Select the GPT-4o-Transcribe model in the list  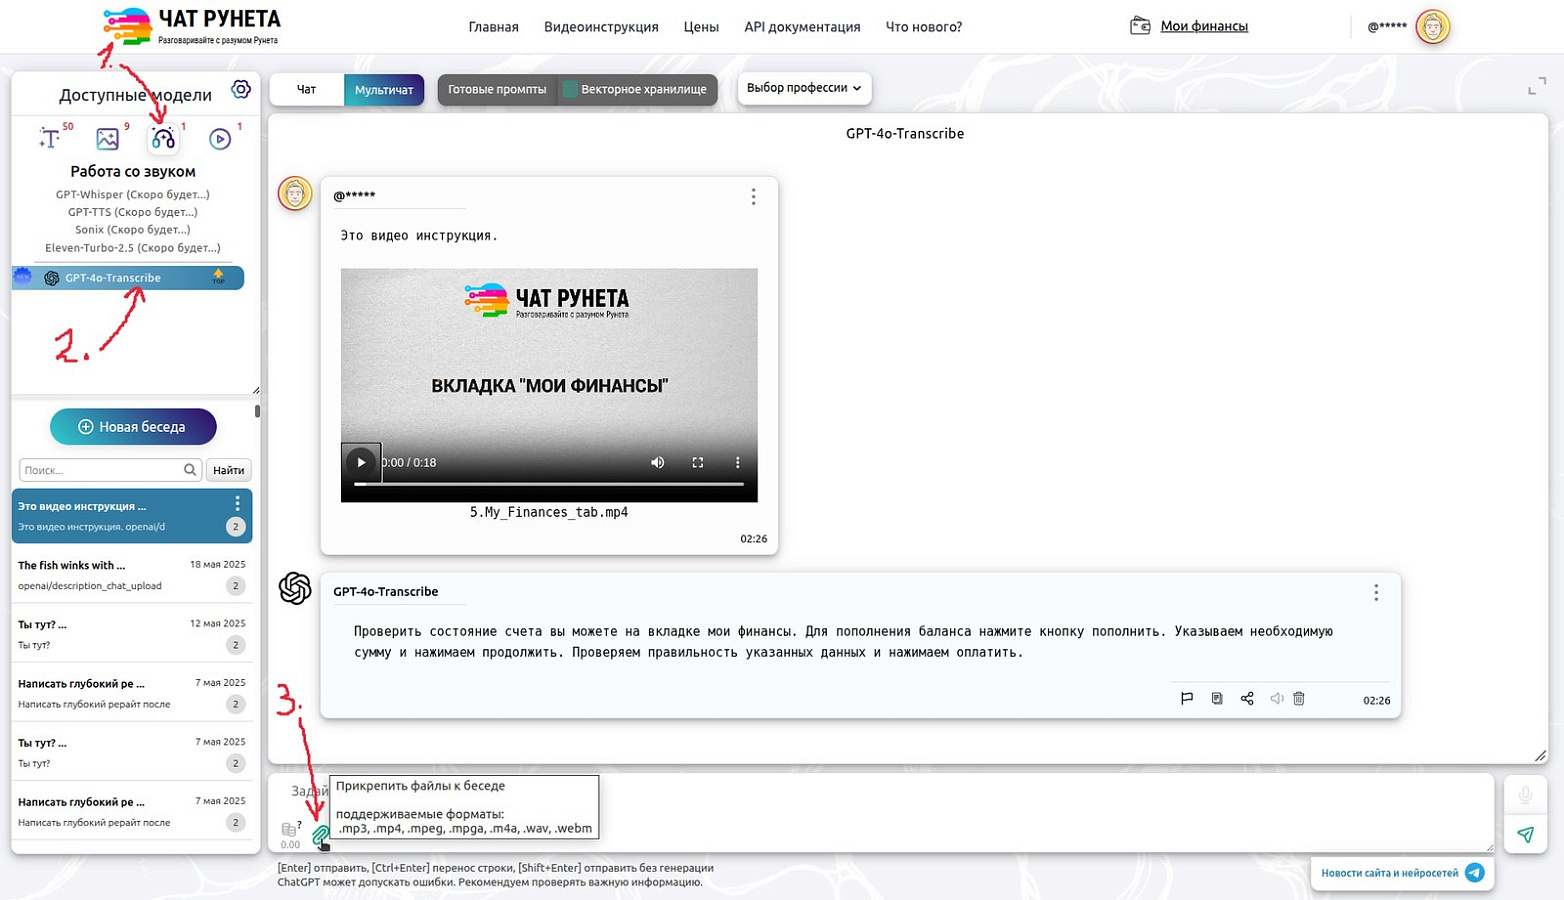pos(128,278)
